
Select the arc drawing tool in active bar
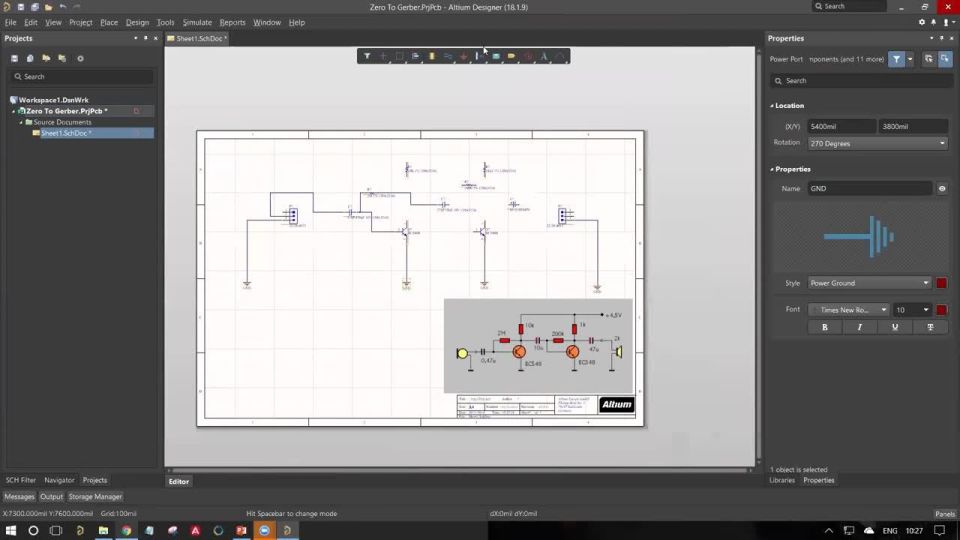click(560, 56)
